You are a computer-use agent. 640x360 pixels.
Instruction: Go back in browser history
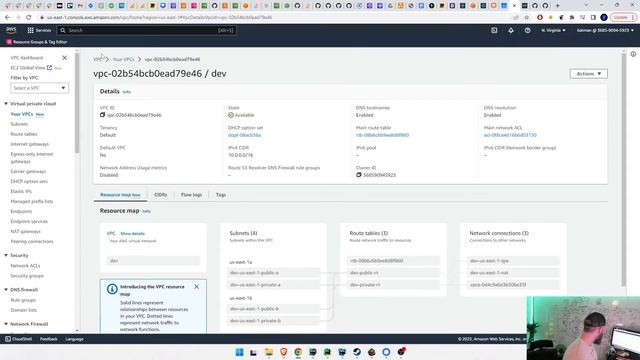pyautogui.click(x=7, y=18)
